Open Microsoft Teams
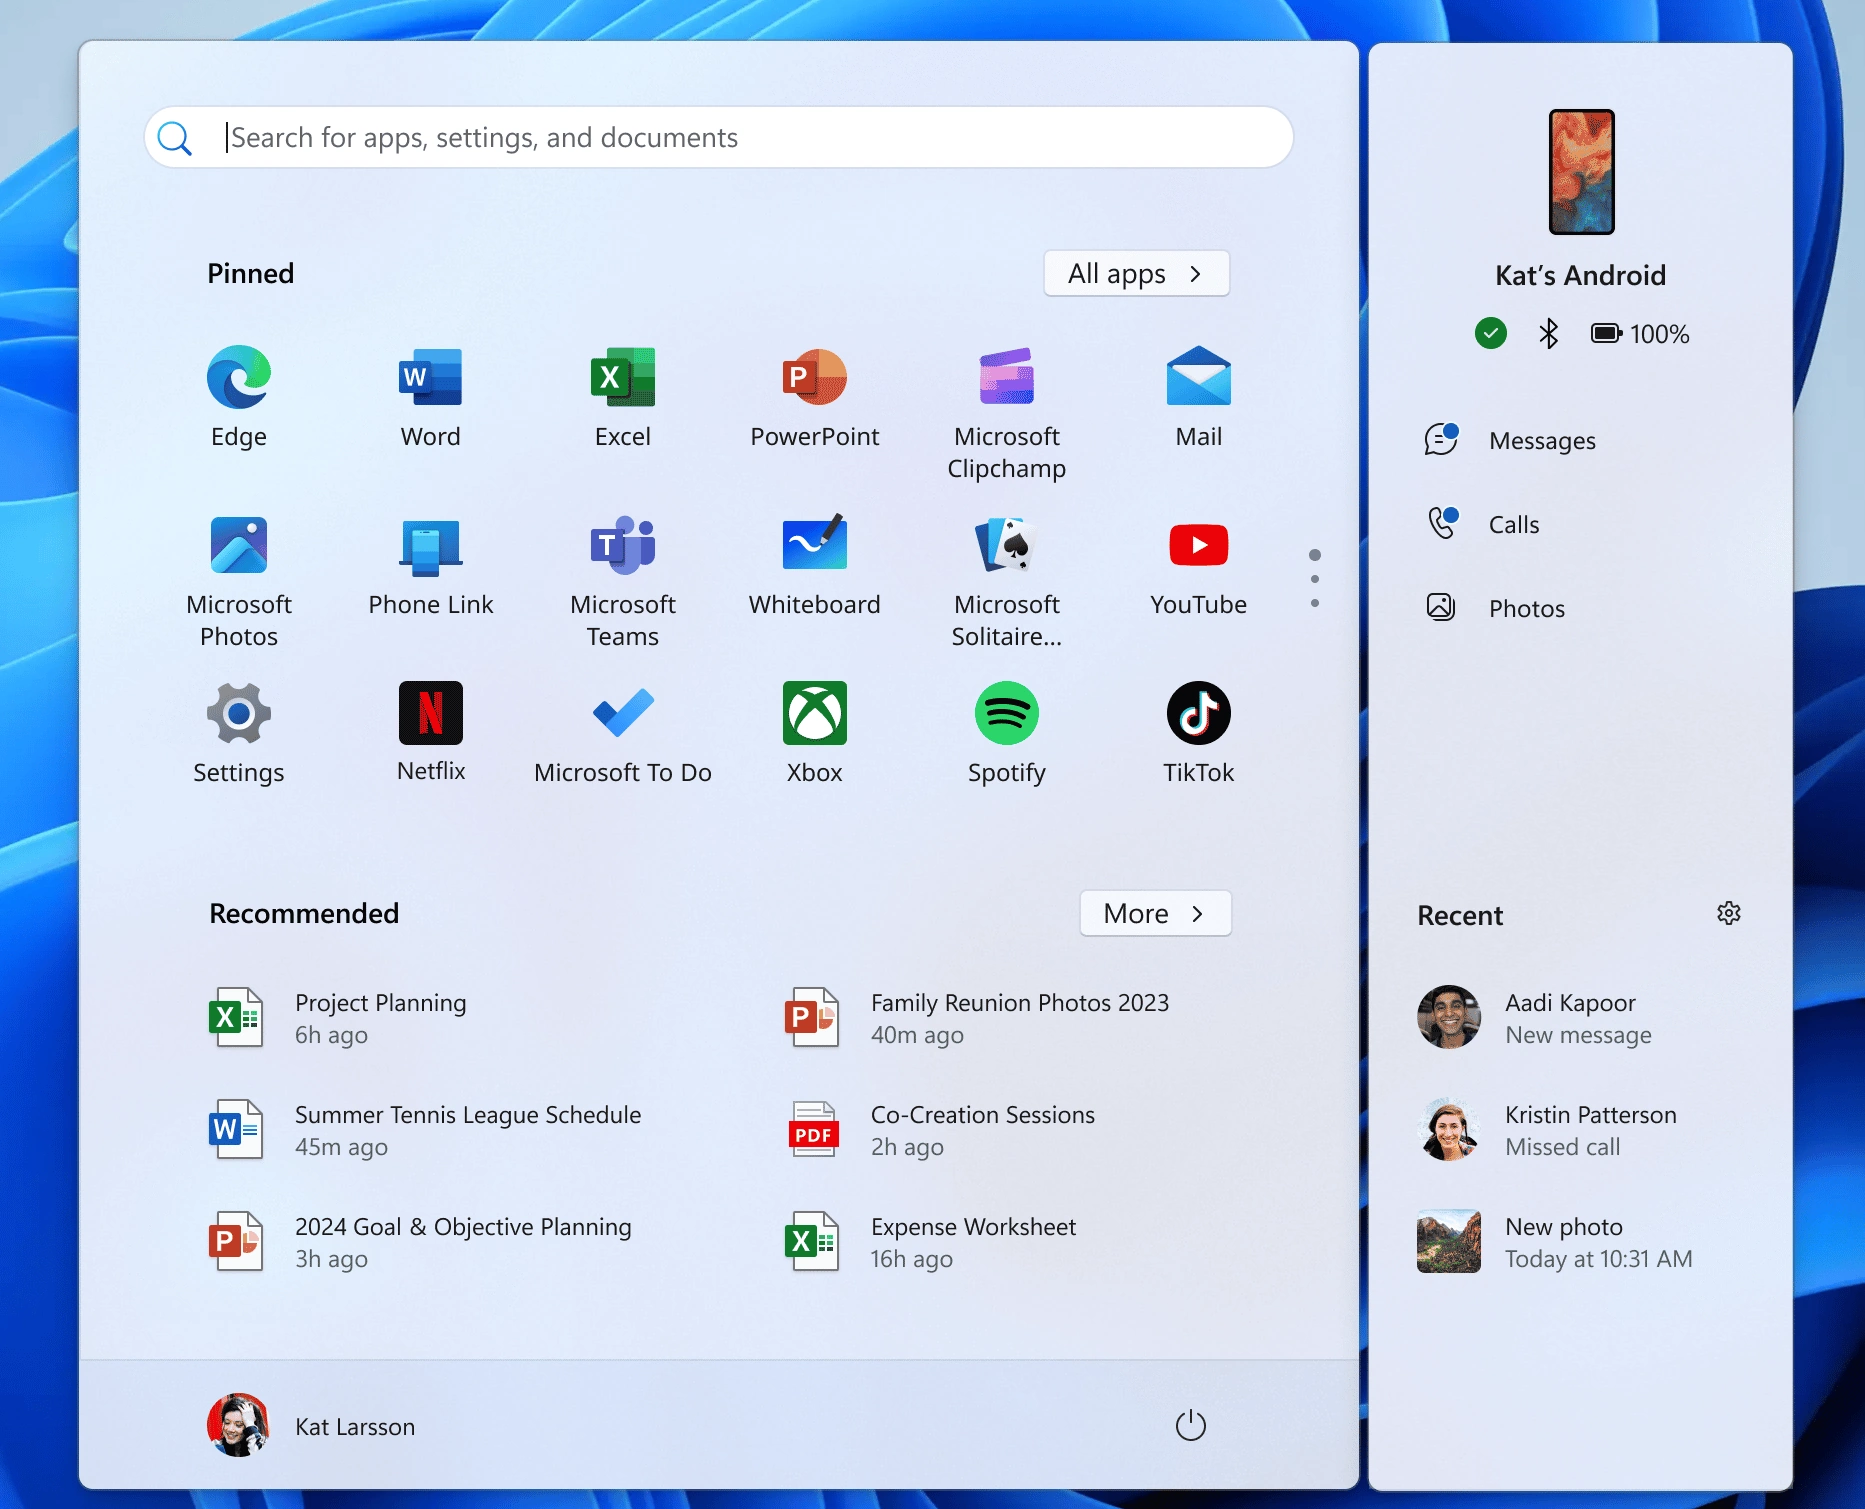Image resolution: width=1865 pixels, height=1509 pixels. pos(623,581)
